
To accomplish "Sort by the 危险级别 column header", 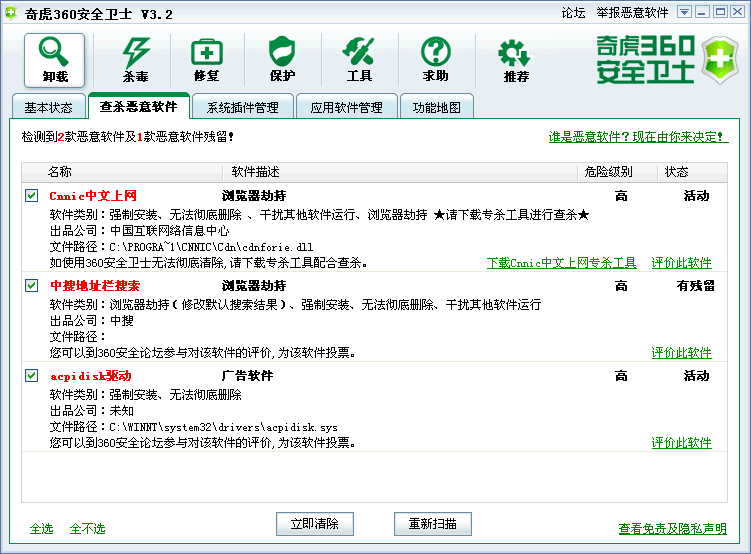I will [617, 172].
